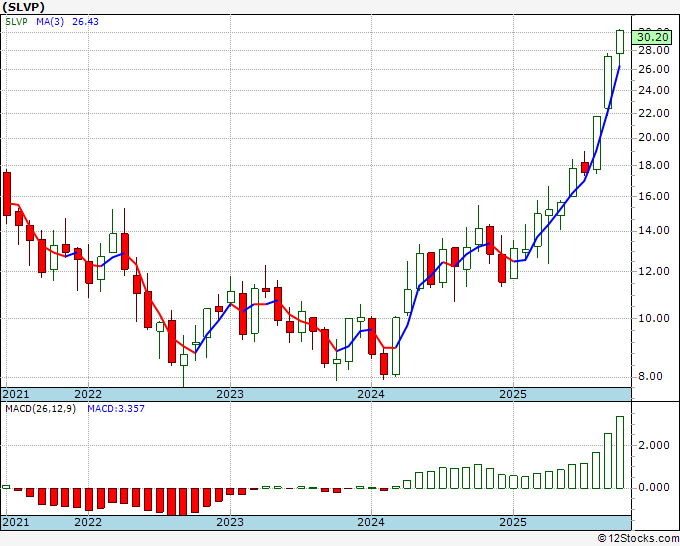Click the tallest rightmost MACD histogram bar

click(620, 452)
